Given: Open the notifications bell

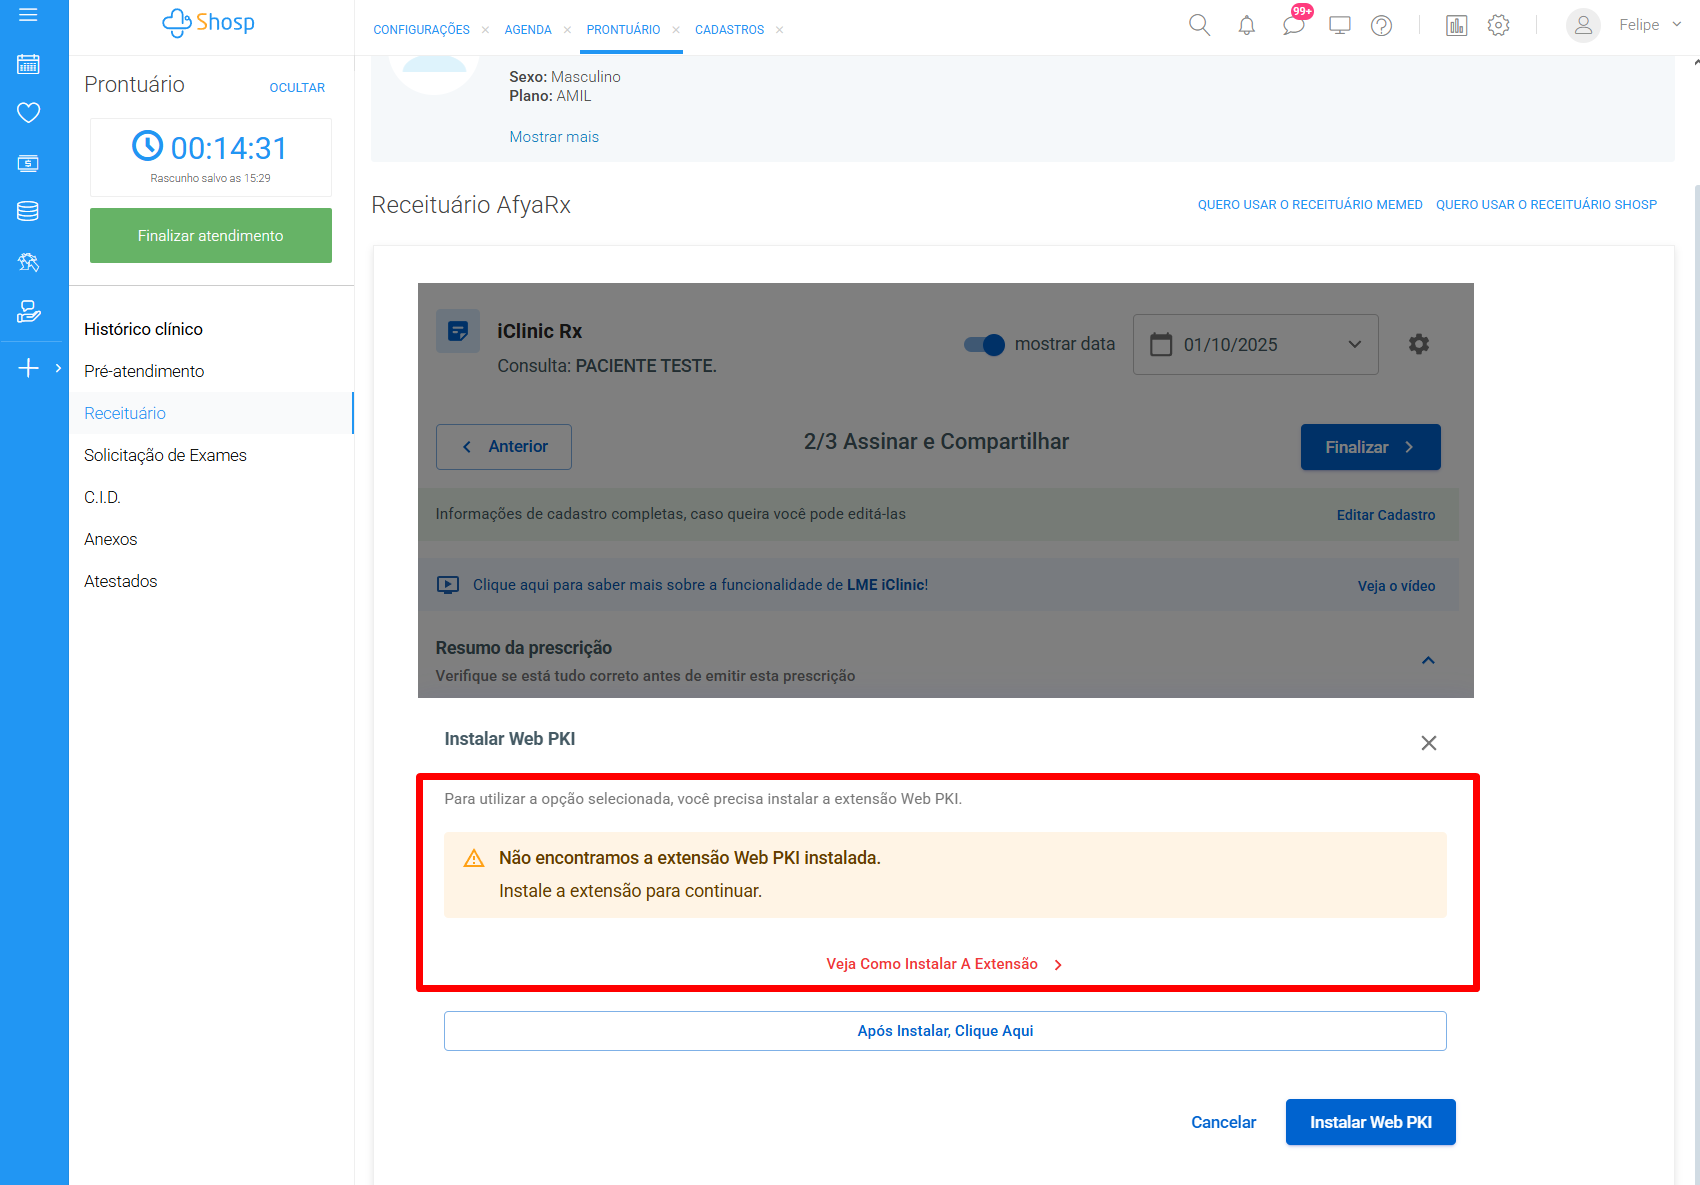Looking at the screenshot, I should [x=1246, y=26].
